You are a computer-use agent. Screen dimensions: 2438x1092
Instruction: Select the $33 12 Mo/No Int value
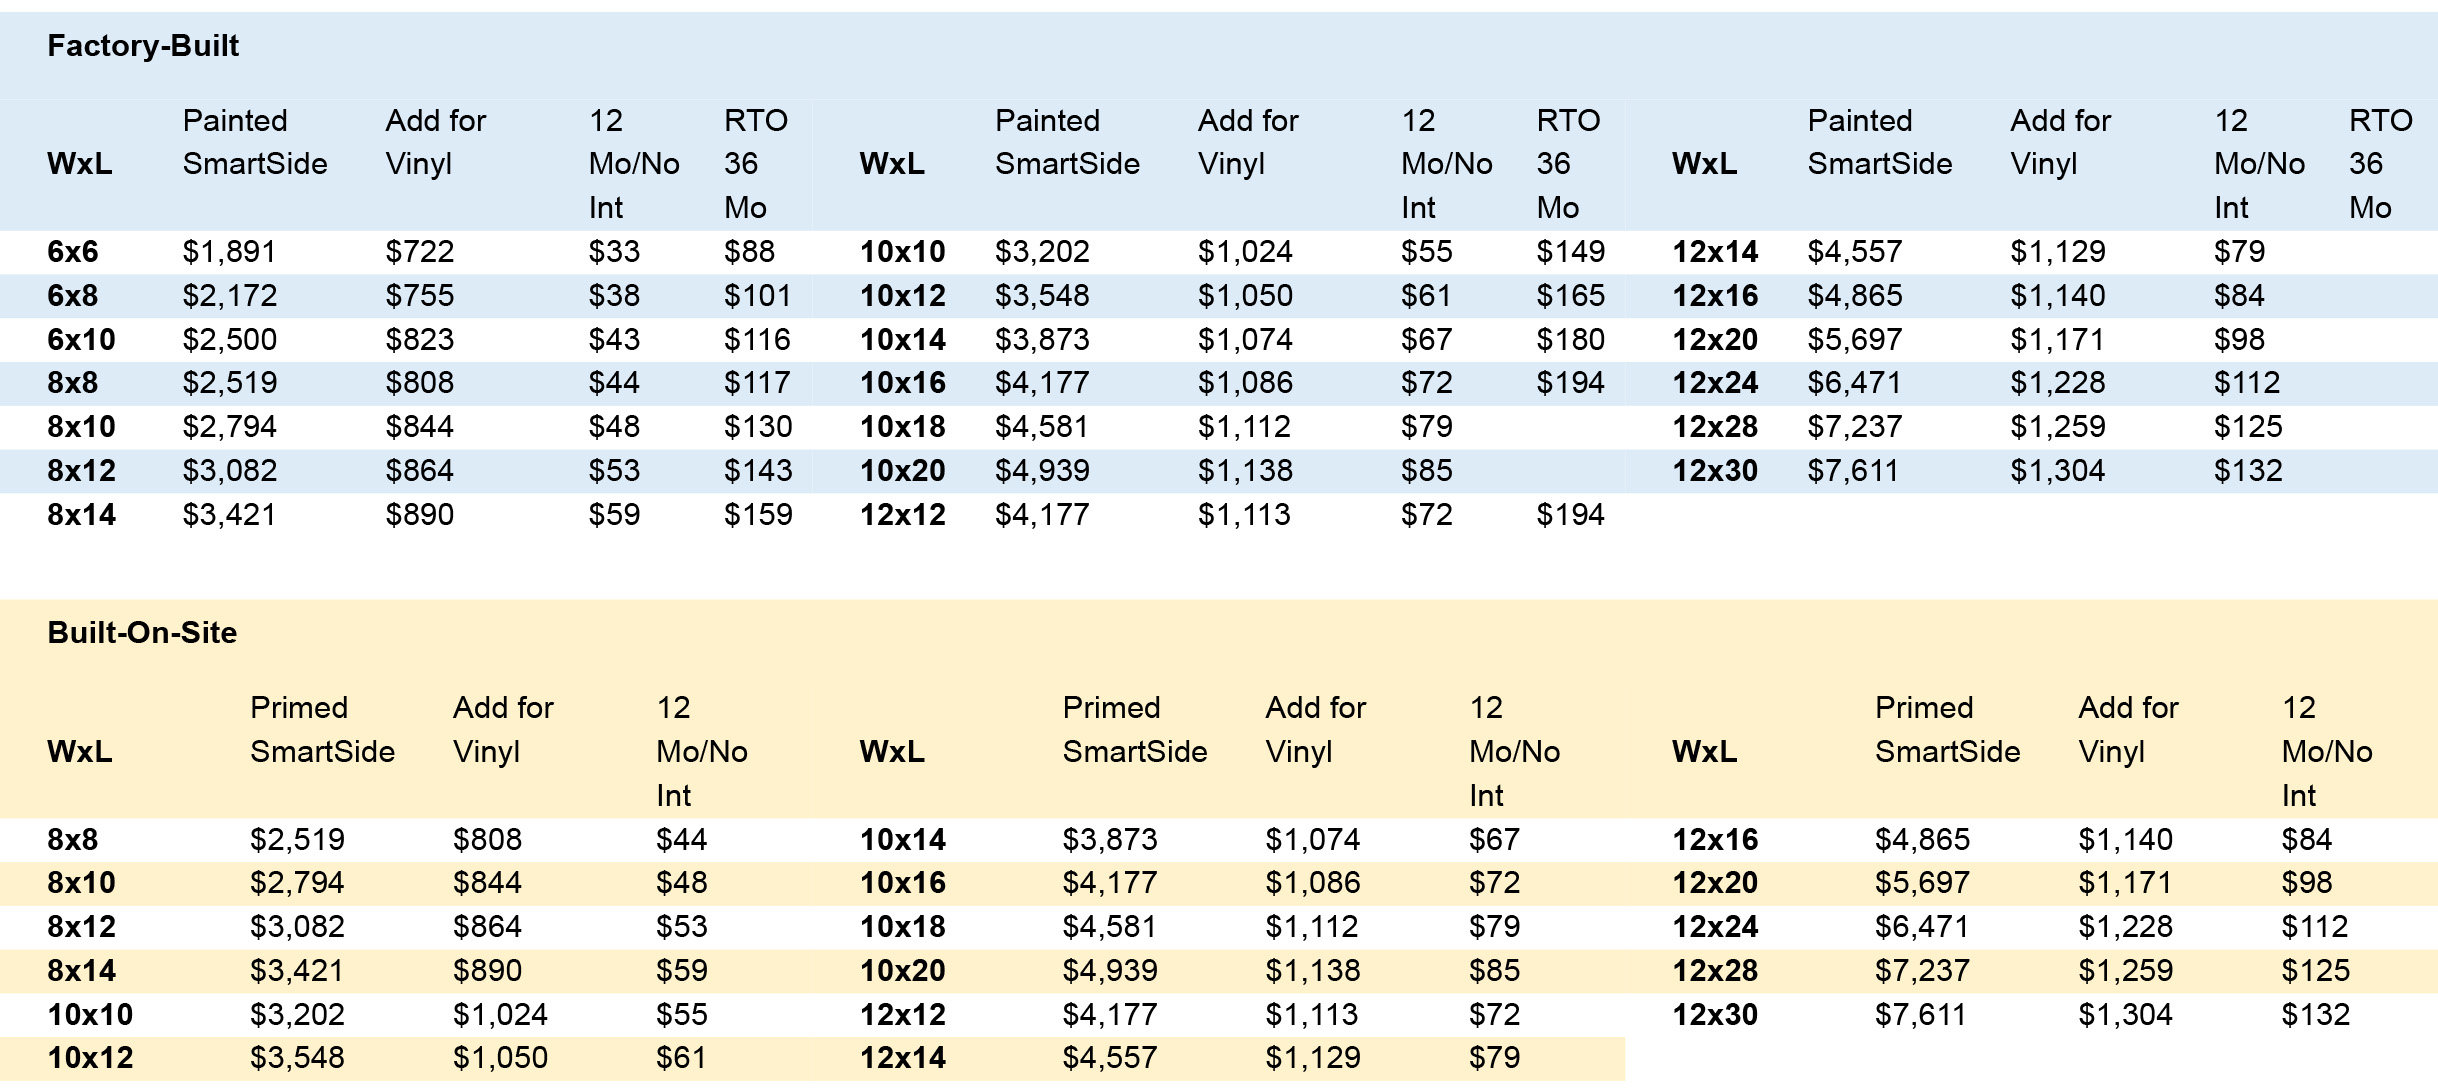click(x=614, y=252)
